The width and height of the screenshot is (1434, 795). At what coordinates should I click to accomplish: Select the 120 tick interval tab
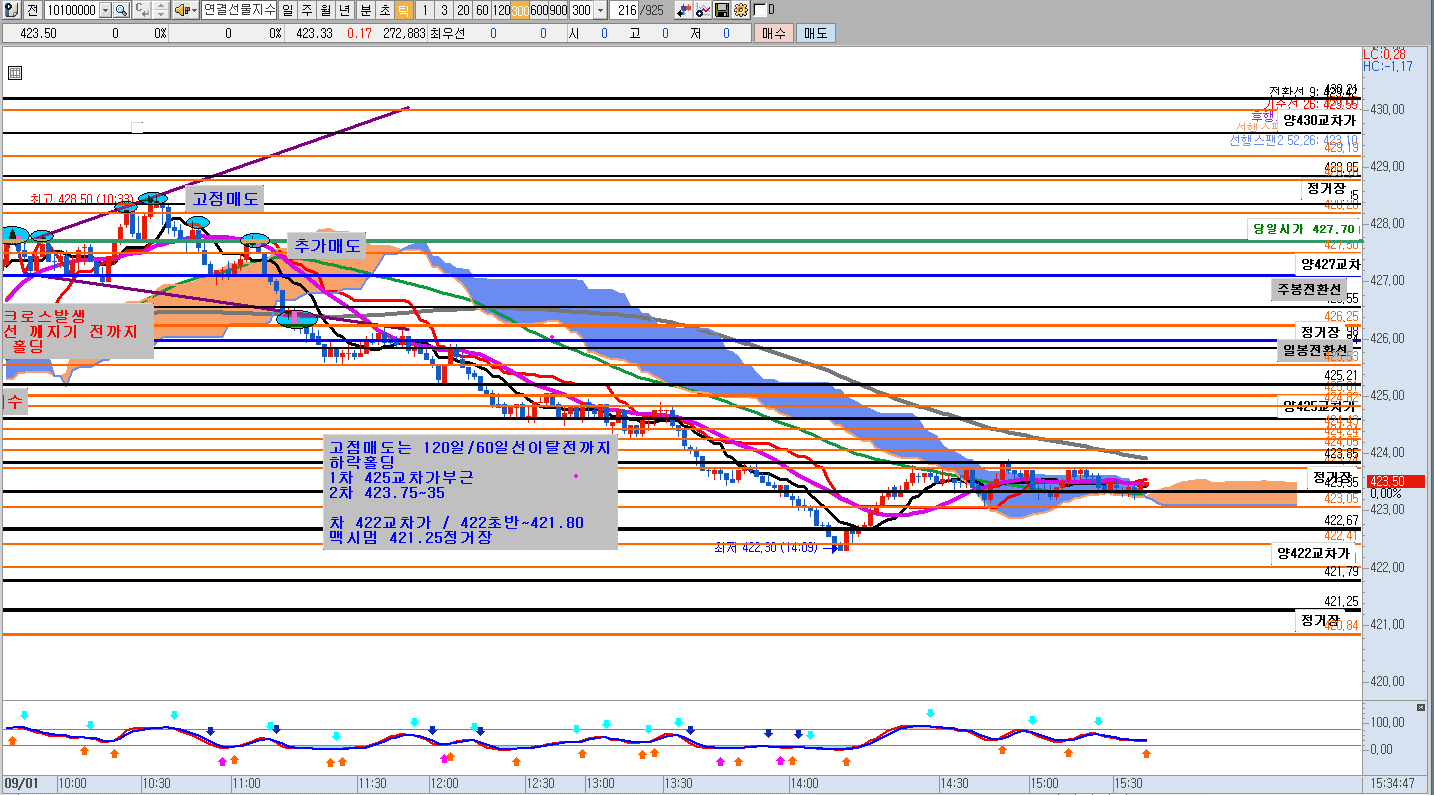click(501, 10)
